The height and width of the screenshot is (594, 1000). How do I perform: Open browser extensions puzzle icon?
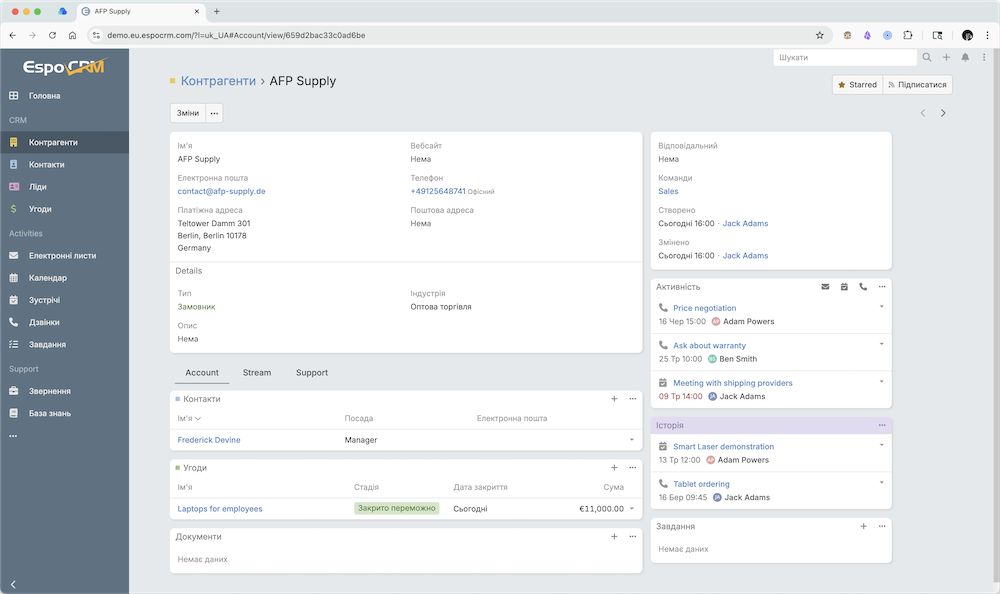(908, 35)
